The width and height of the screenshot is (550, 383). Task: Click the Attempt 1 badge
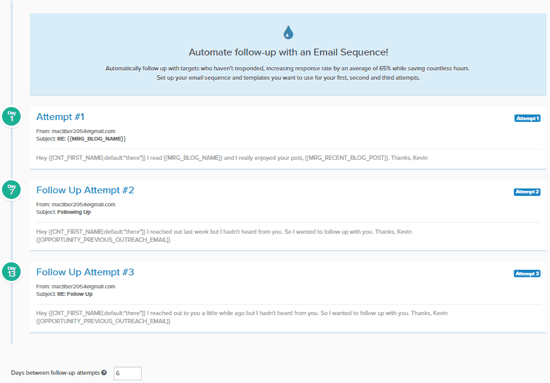(x=527, y=119)
